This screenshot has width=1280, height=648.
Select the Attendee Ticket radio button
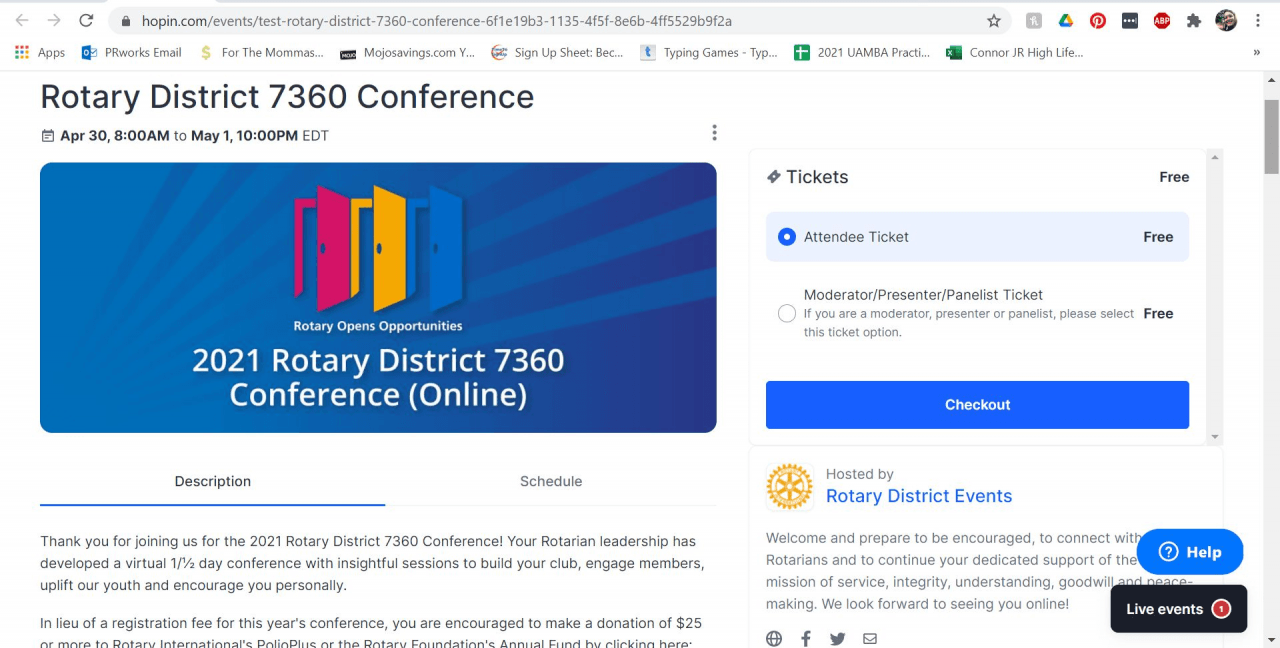[x=787, y=237]
